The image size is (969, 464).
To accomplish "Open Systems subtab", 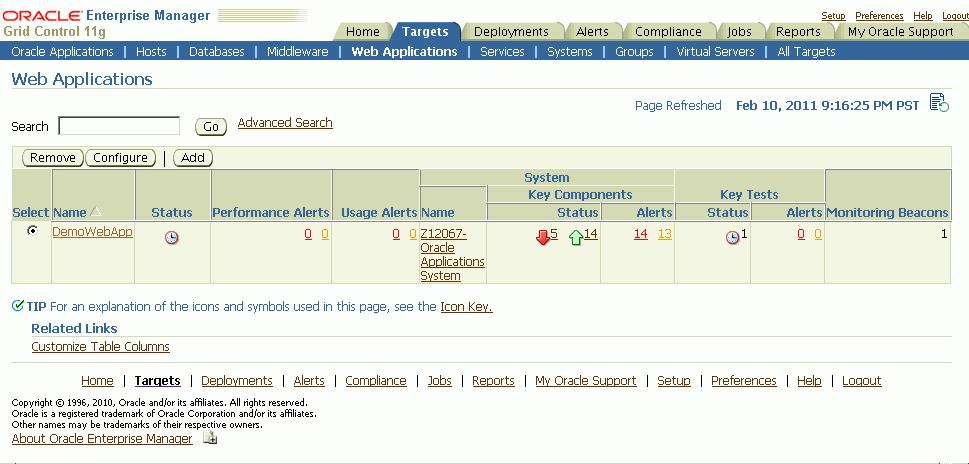I will pyautogui.click(x=570, y=52).
